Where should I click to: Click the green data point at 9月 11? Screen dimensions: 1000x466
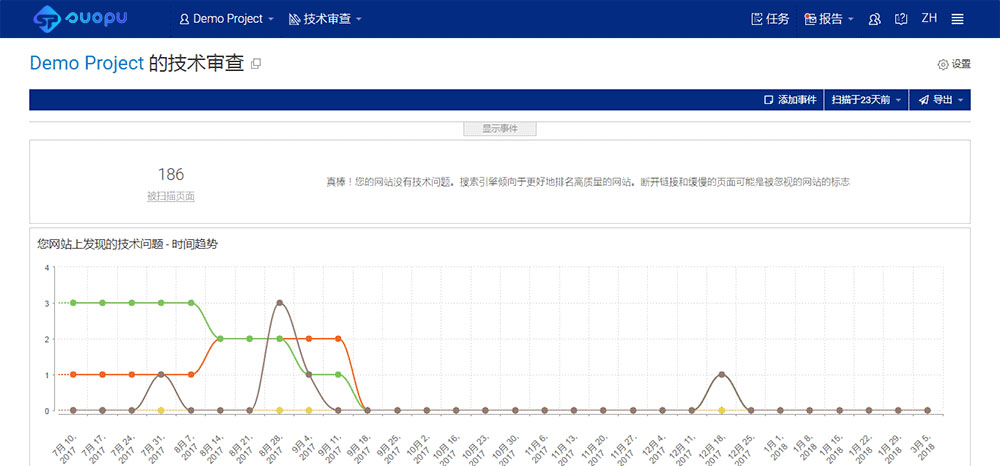click(338, 374)
